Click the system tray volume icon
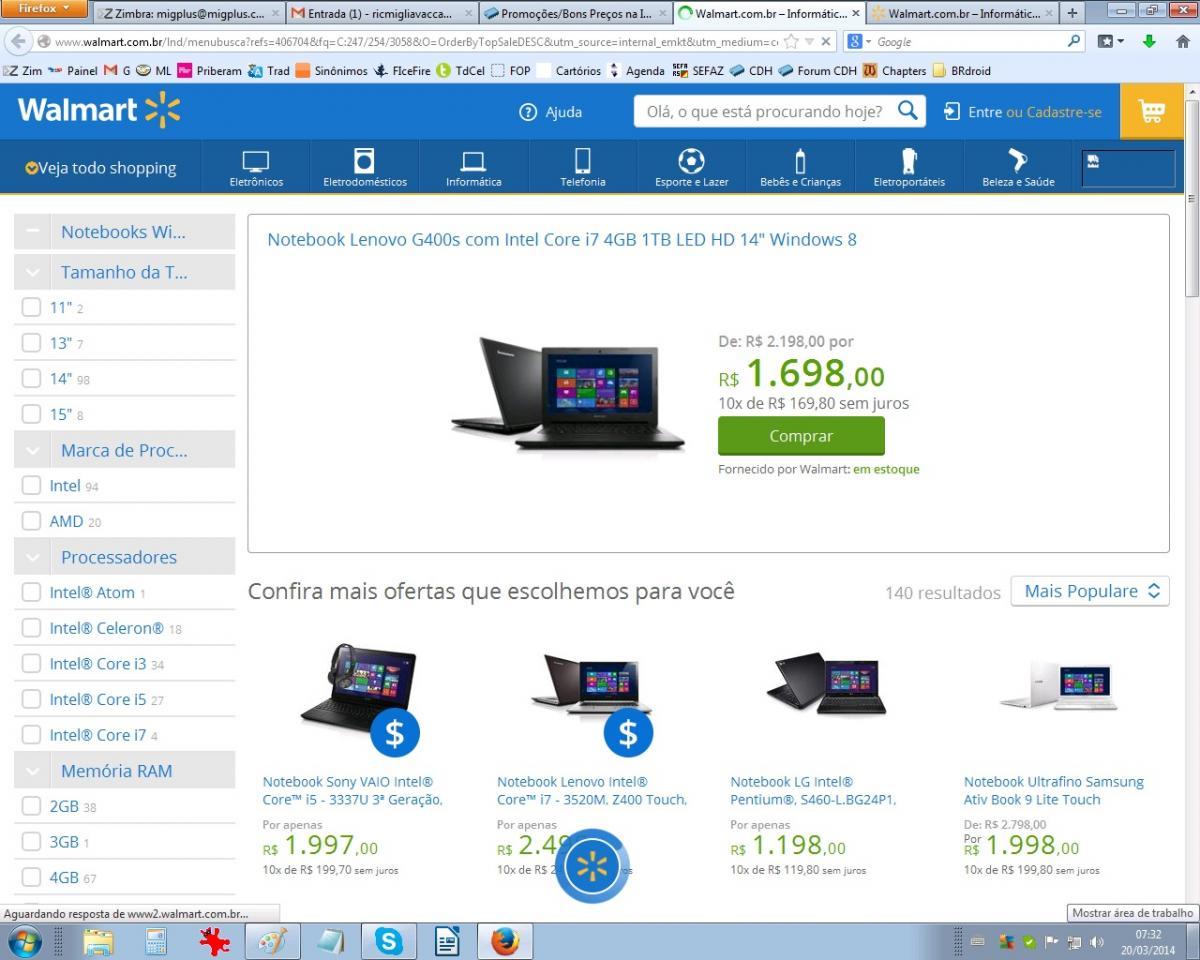1200x960 pixels. click(1097, 942)
